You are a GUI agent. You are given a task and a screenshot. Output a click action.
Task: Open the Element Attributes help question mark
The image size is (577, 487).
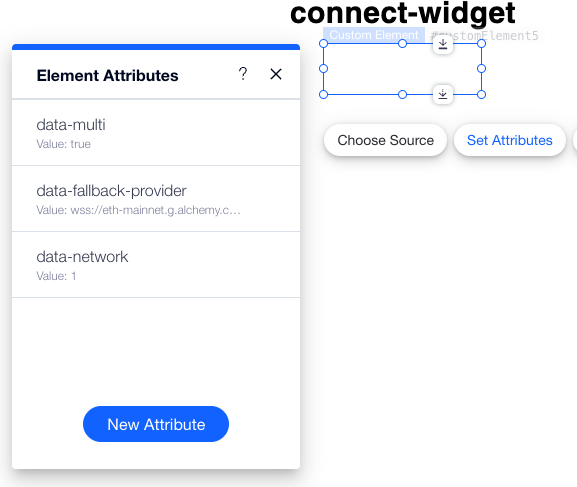pyautogui.click(x=243, y=74)
